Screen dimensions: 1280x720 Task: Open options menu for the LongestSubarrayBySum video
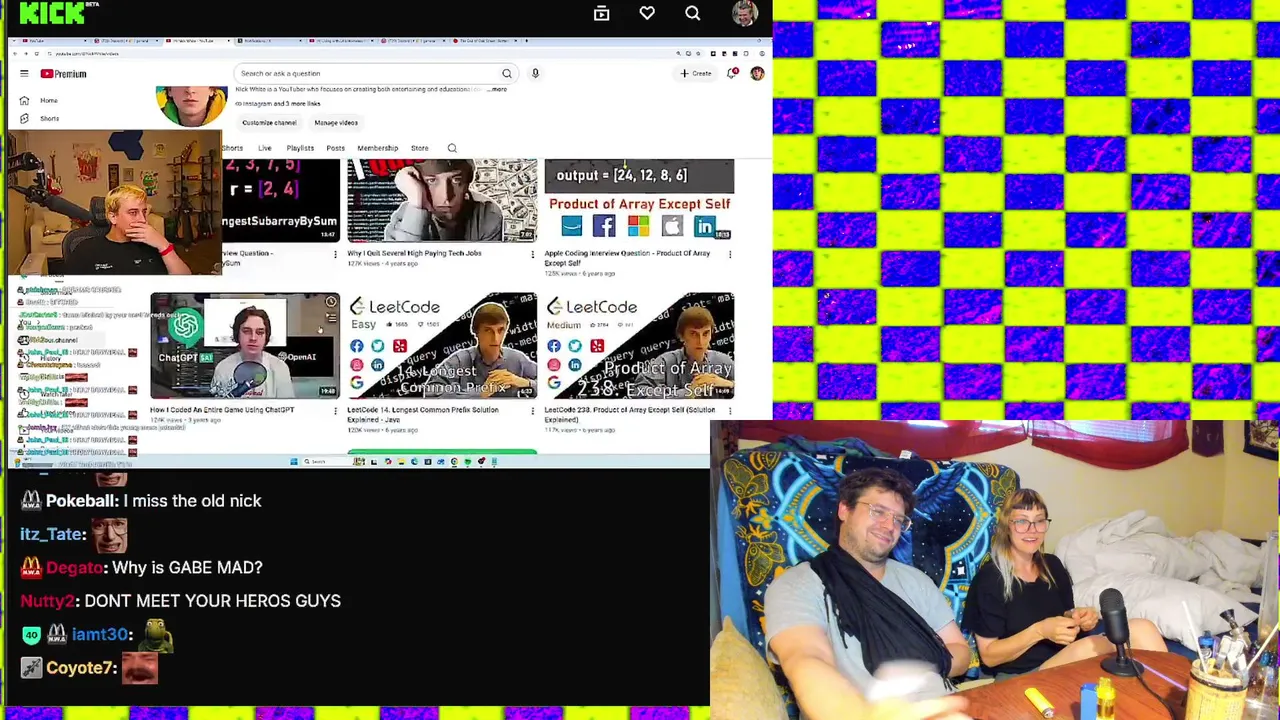335,254
